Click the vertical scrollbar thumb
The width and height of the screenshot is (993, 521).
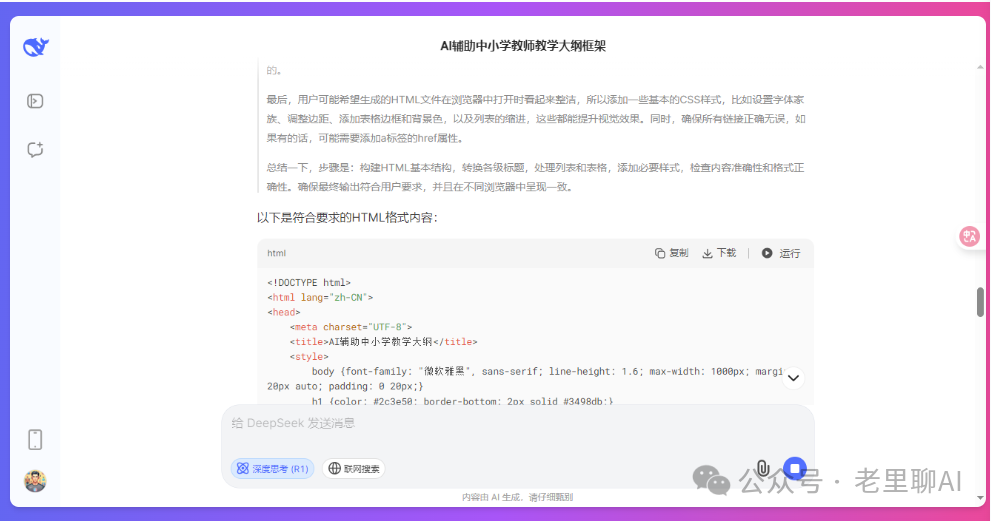point(980,301)
